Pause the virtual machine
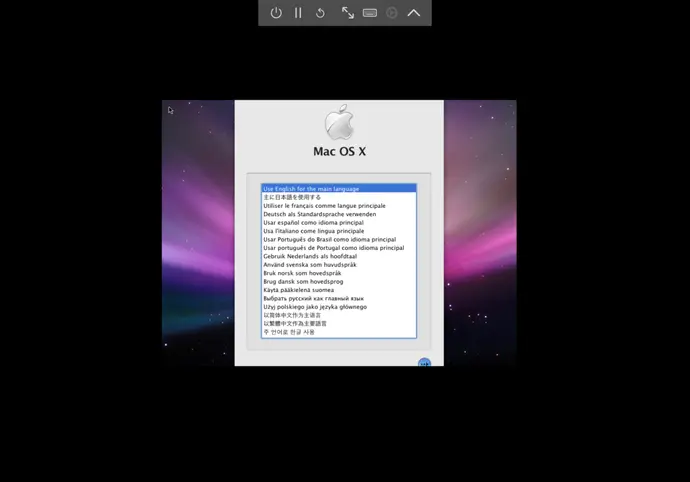 298,13
